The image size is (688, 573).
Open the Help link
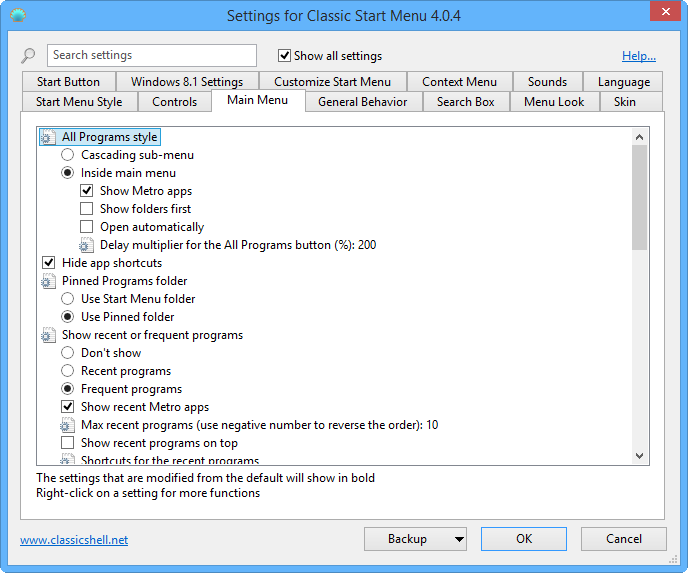[x=639, y=56]
